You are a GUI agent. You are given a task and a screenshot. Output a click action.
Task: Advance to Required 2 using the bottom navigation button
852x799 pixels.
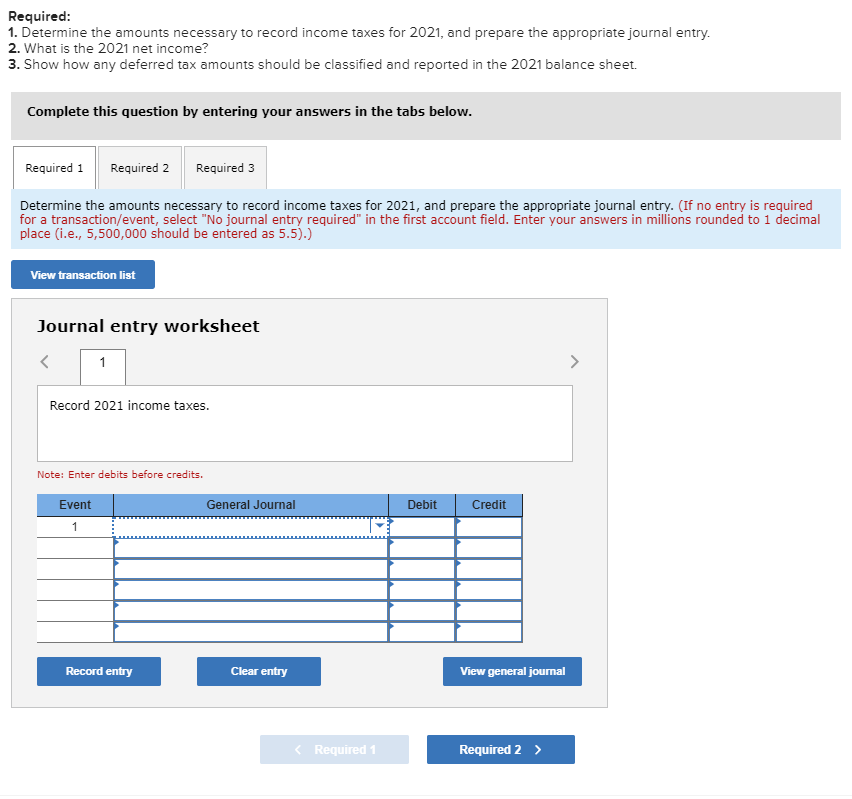500,749
